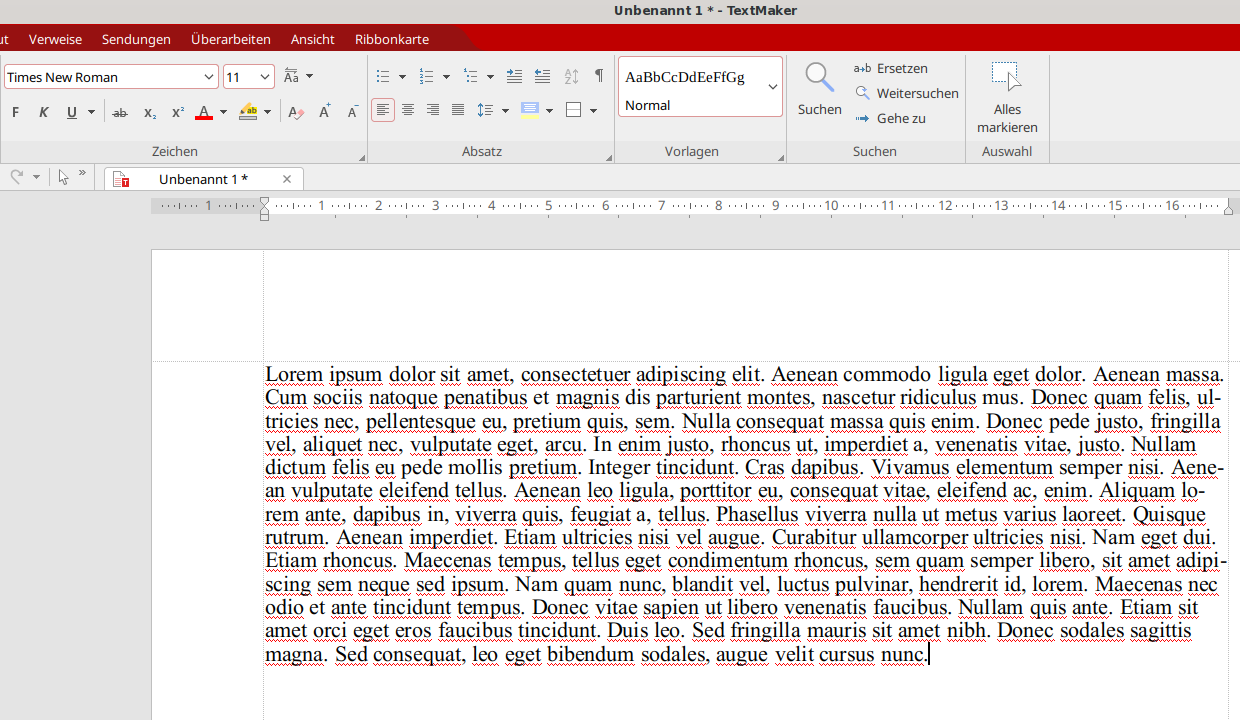Increase paragraph indent

[514, 77]
